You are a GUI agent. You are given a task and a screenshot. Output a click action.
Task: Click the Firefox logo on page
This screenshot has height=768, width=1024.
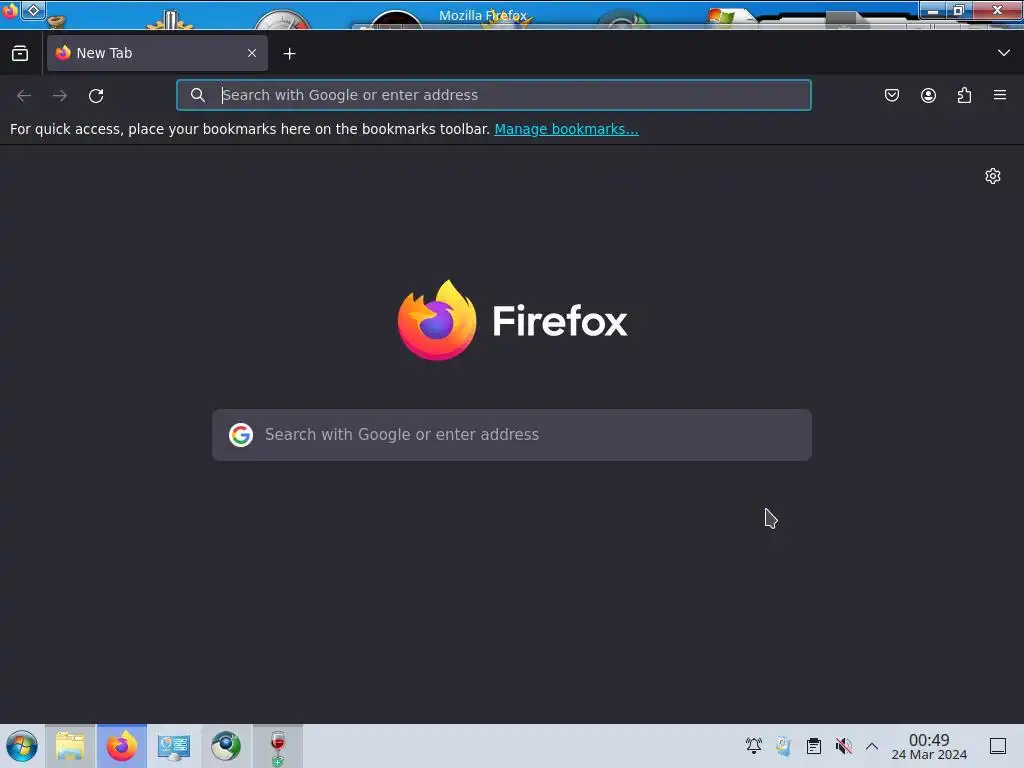pos(437,320)
